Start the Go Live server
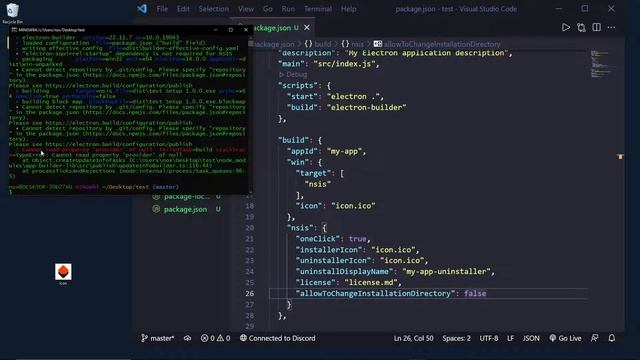Screen dimensions: 640x360 point(565,338)
